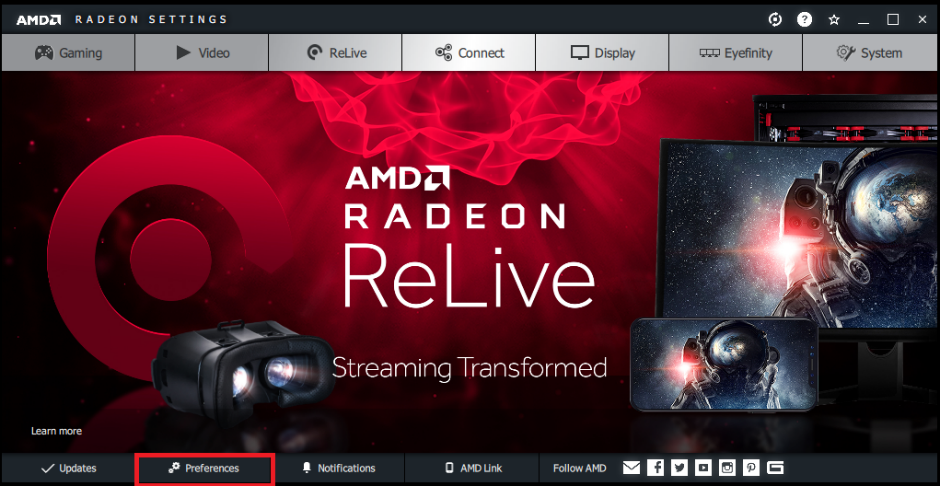Go to the Display tab
This screenshot has height=486, width=940.
pos(602,53)
